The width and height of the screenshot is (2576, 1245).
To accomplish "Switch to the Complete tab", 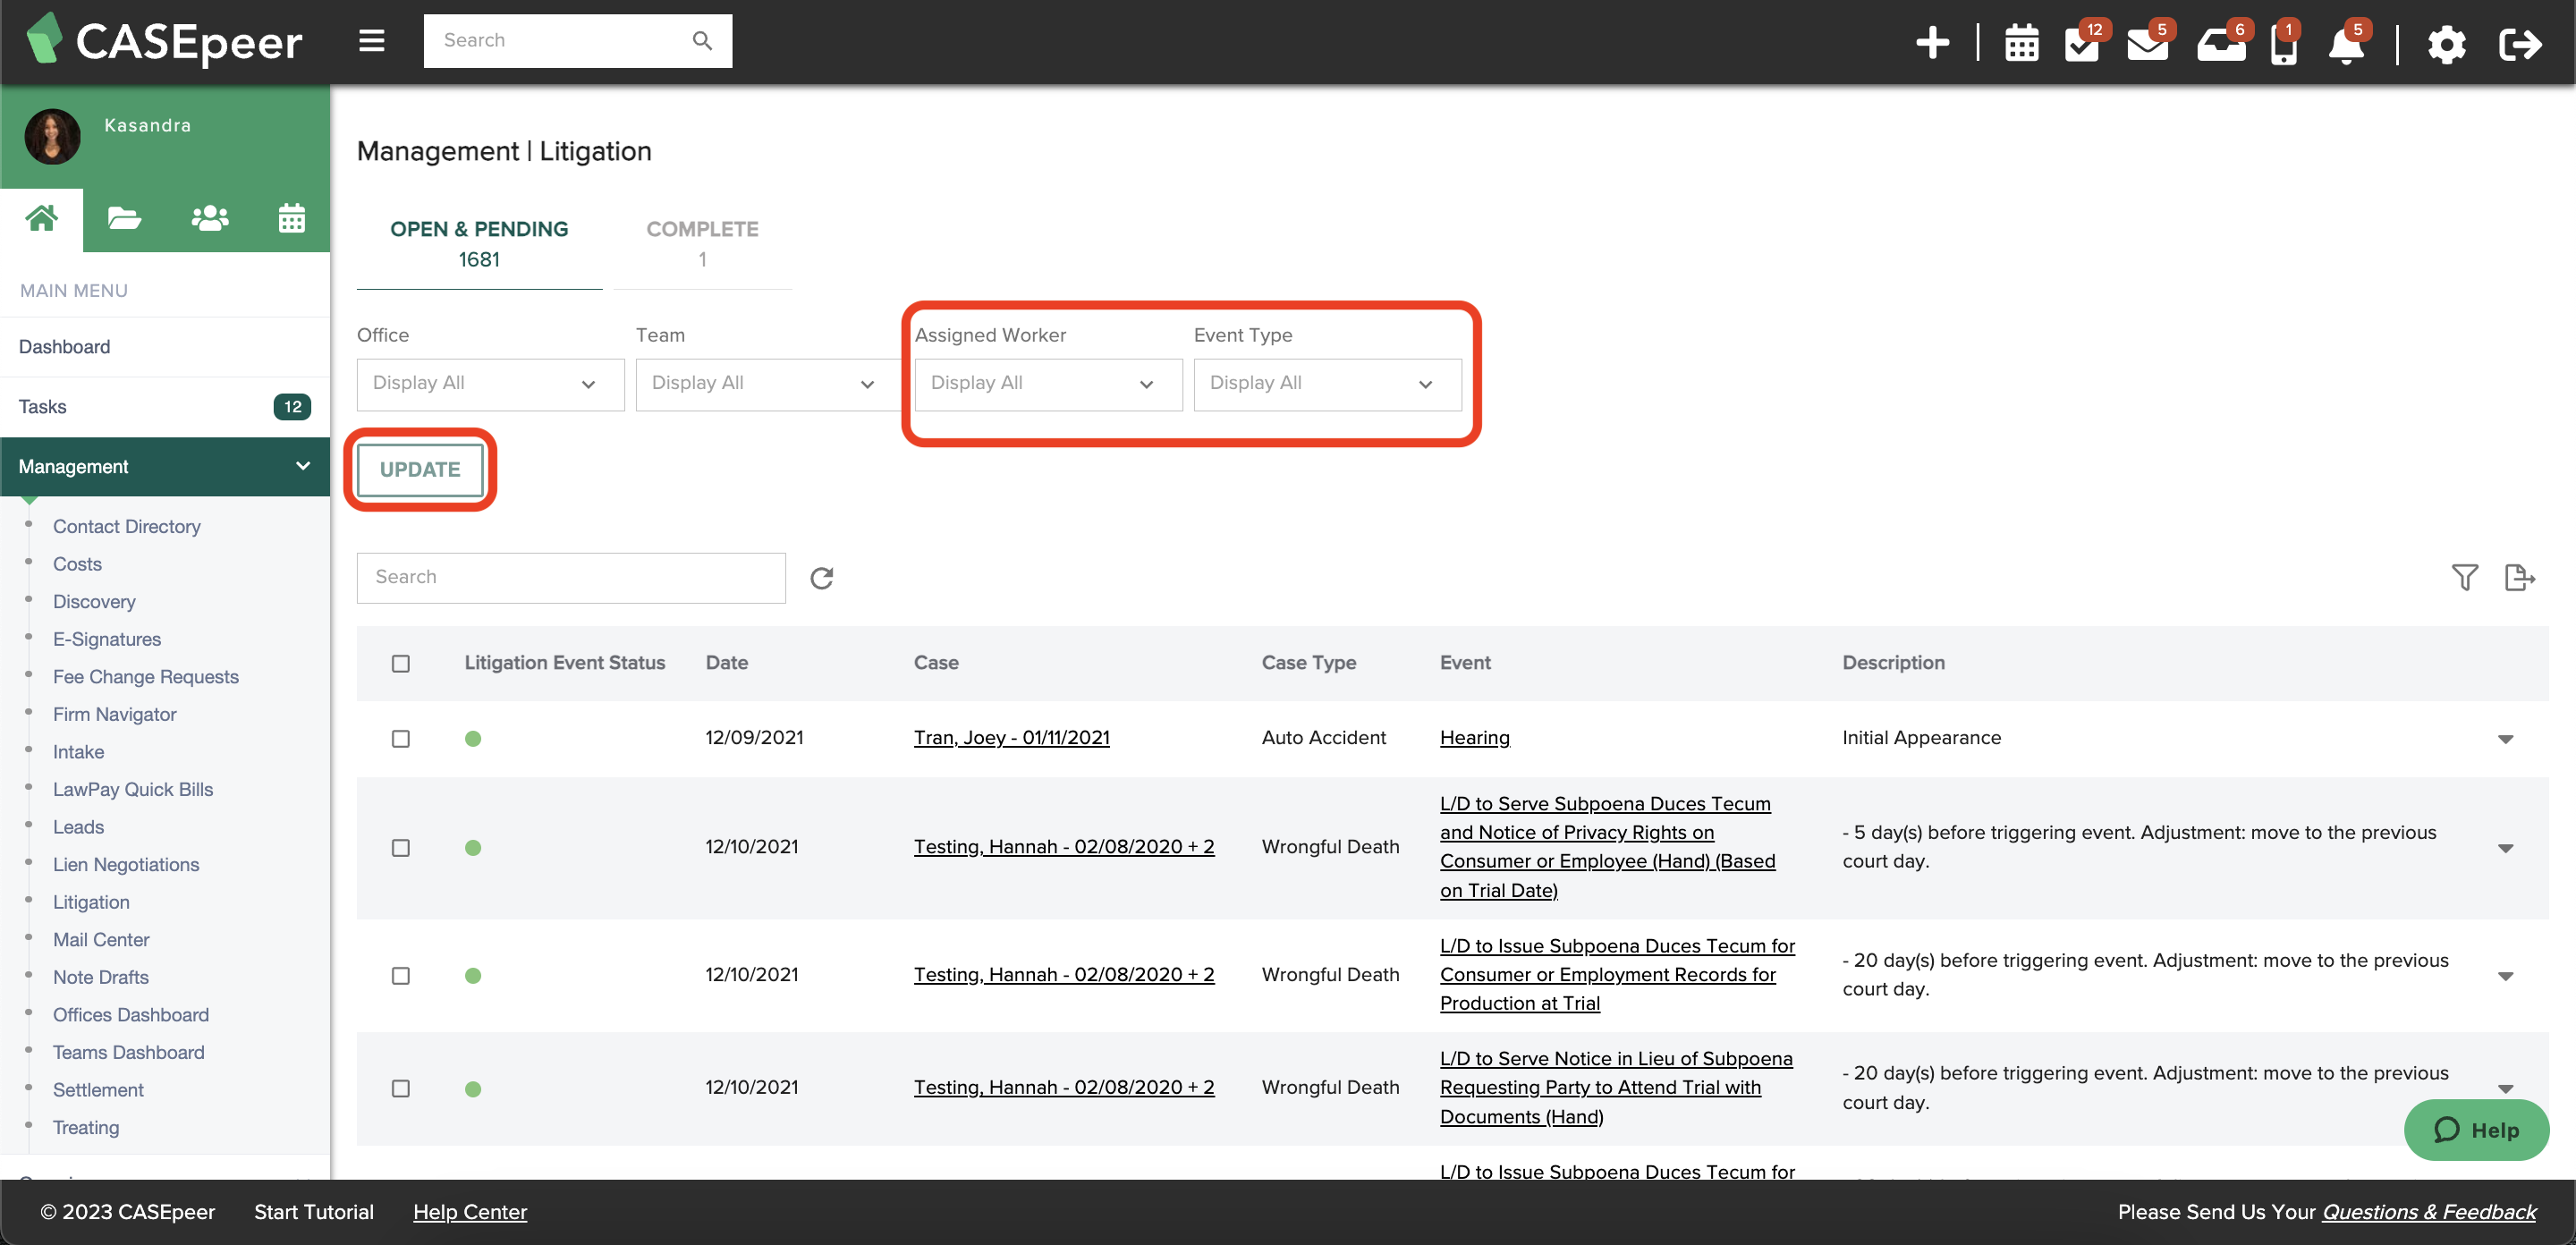I will coord(702,244).
